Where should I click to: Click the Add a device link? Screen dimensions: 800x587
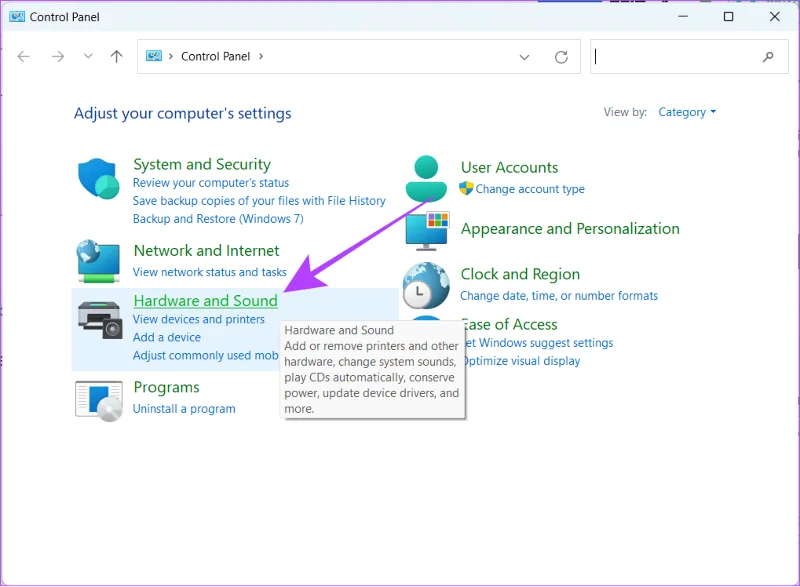pyautogui.click(x=167, y=338)
